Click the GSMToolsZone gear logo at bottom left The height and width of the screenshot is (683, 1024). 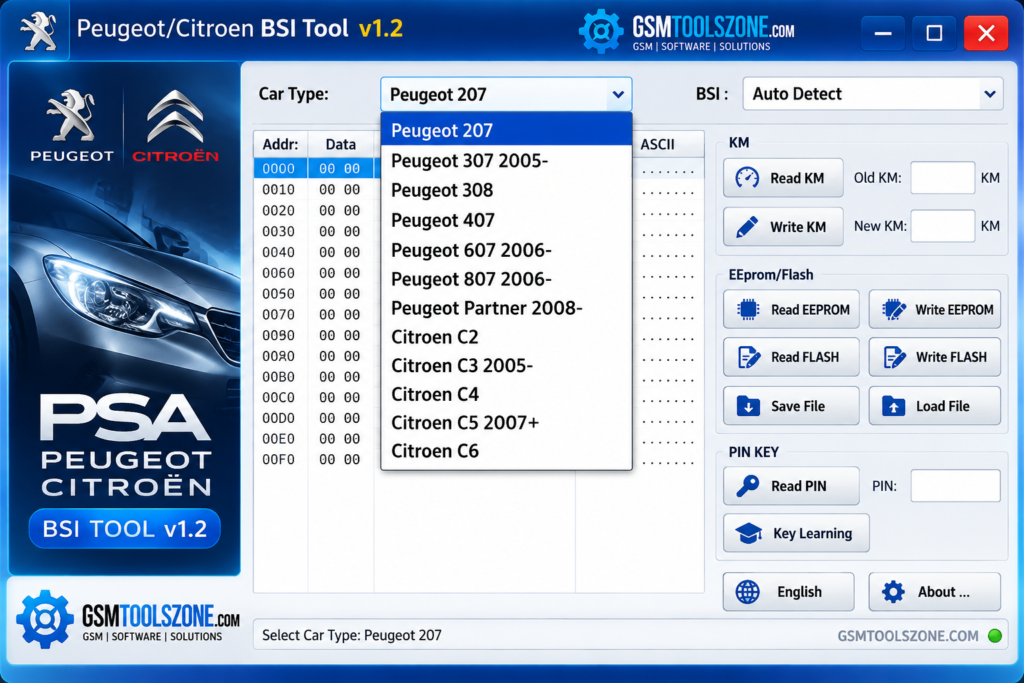pyautogui.click(x=44, y=619)
